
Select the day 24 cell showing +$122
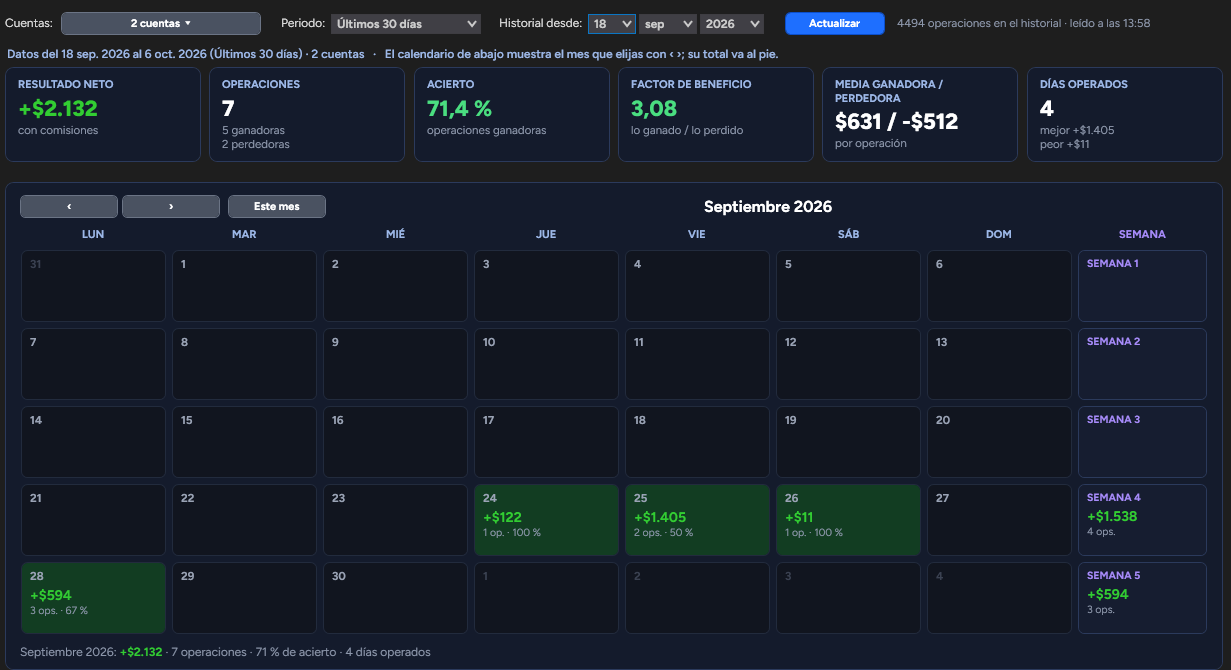(547, 520)
